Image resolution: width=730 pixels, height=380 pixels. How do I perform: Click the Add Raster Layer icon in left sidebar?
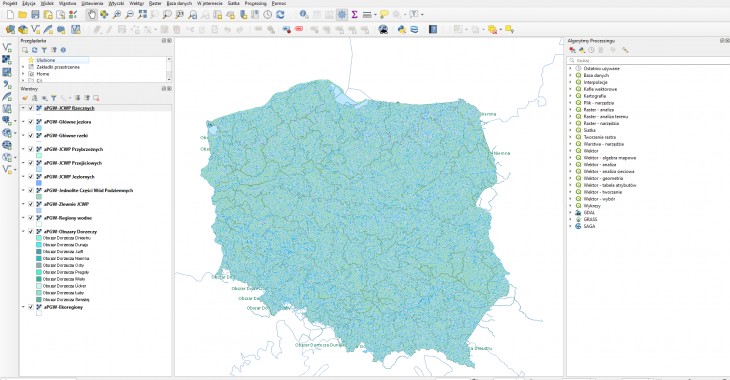pos(7,60)
